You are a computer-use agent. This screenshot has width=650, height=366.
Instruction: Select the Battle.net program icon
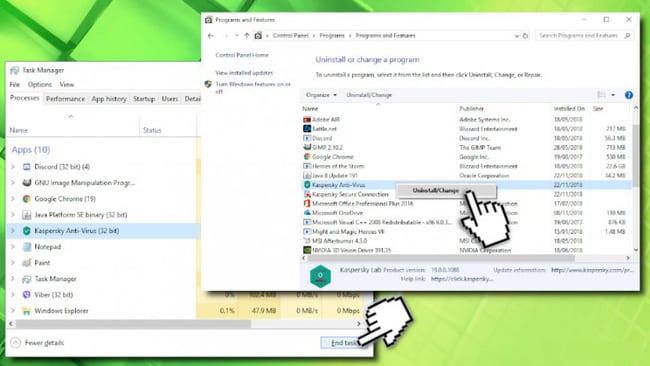coord(307,129)
